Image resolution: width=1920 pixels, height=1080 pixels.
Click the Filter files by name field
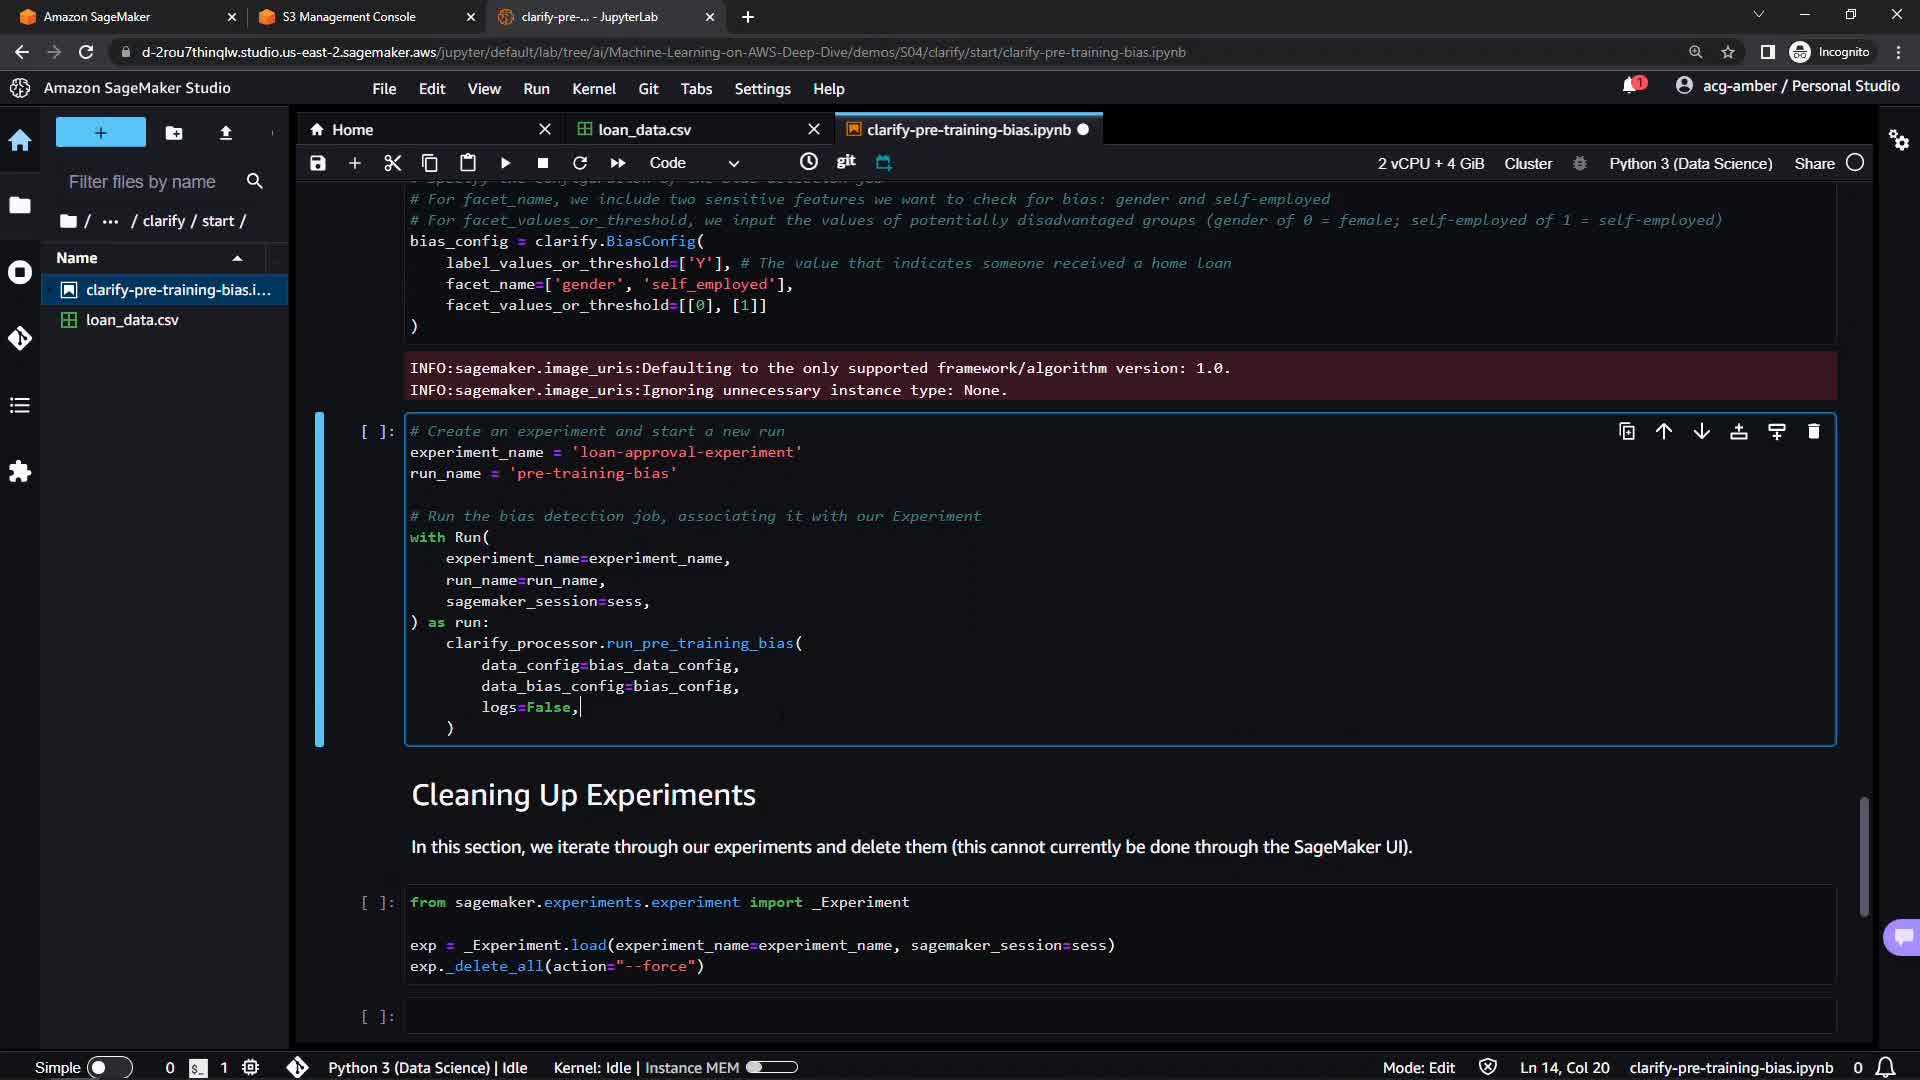pyautogui.click(x=142, y=182)
